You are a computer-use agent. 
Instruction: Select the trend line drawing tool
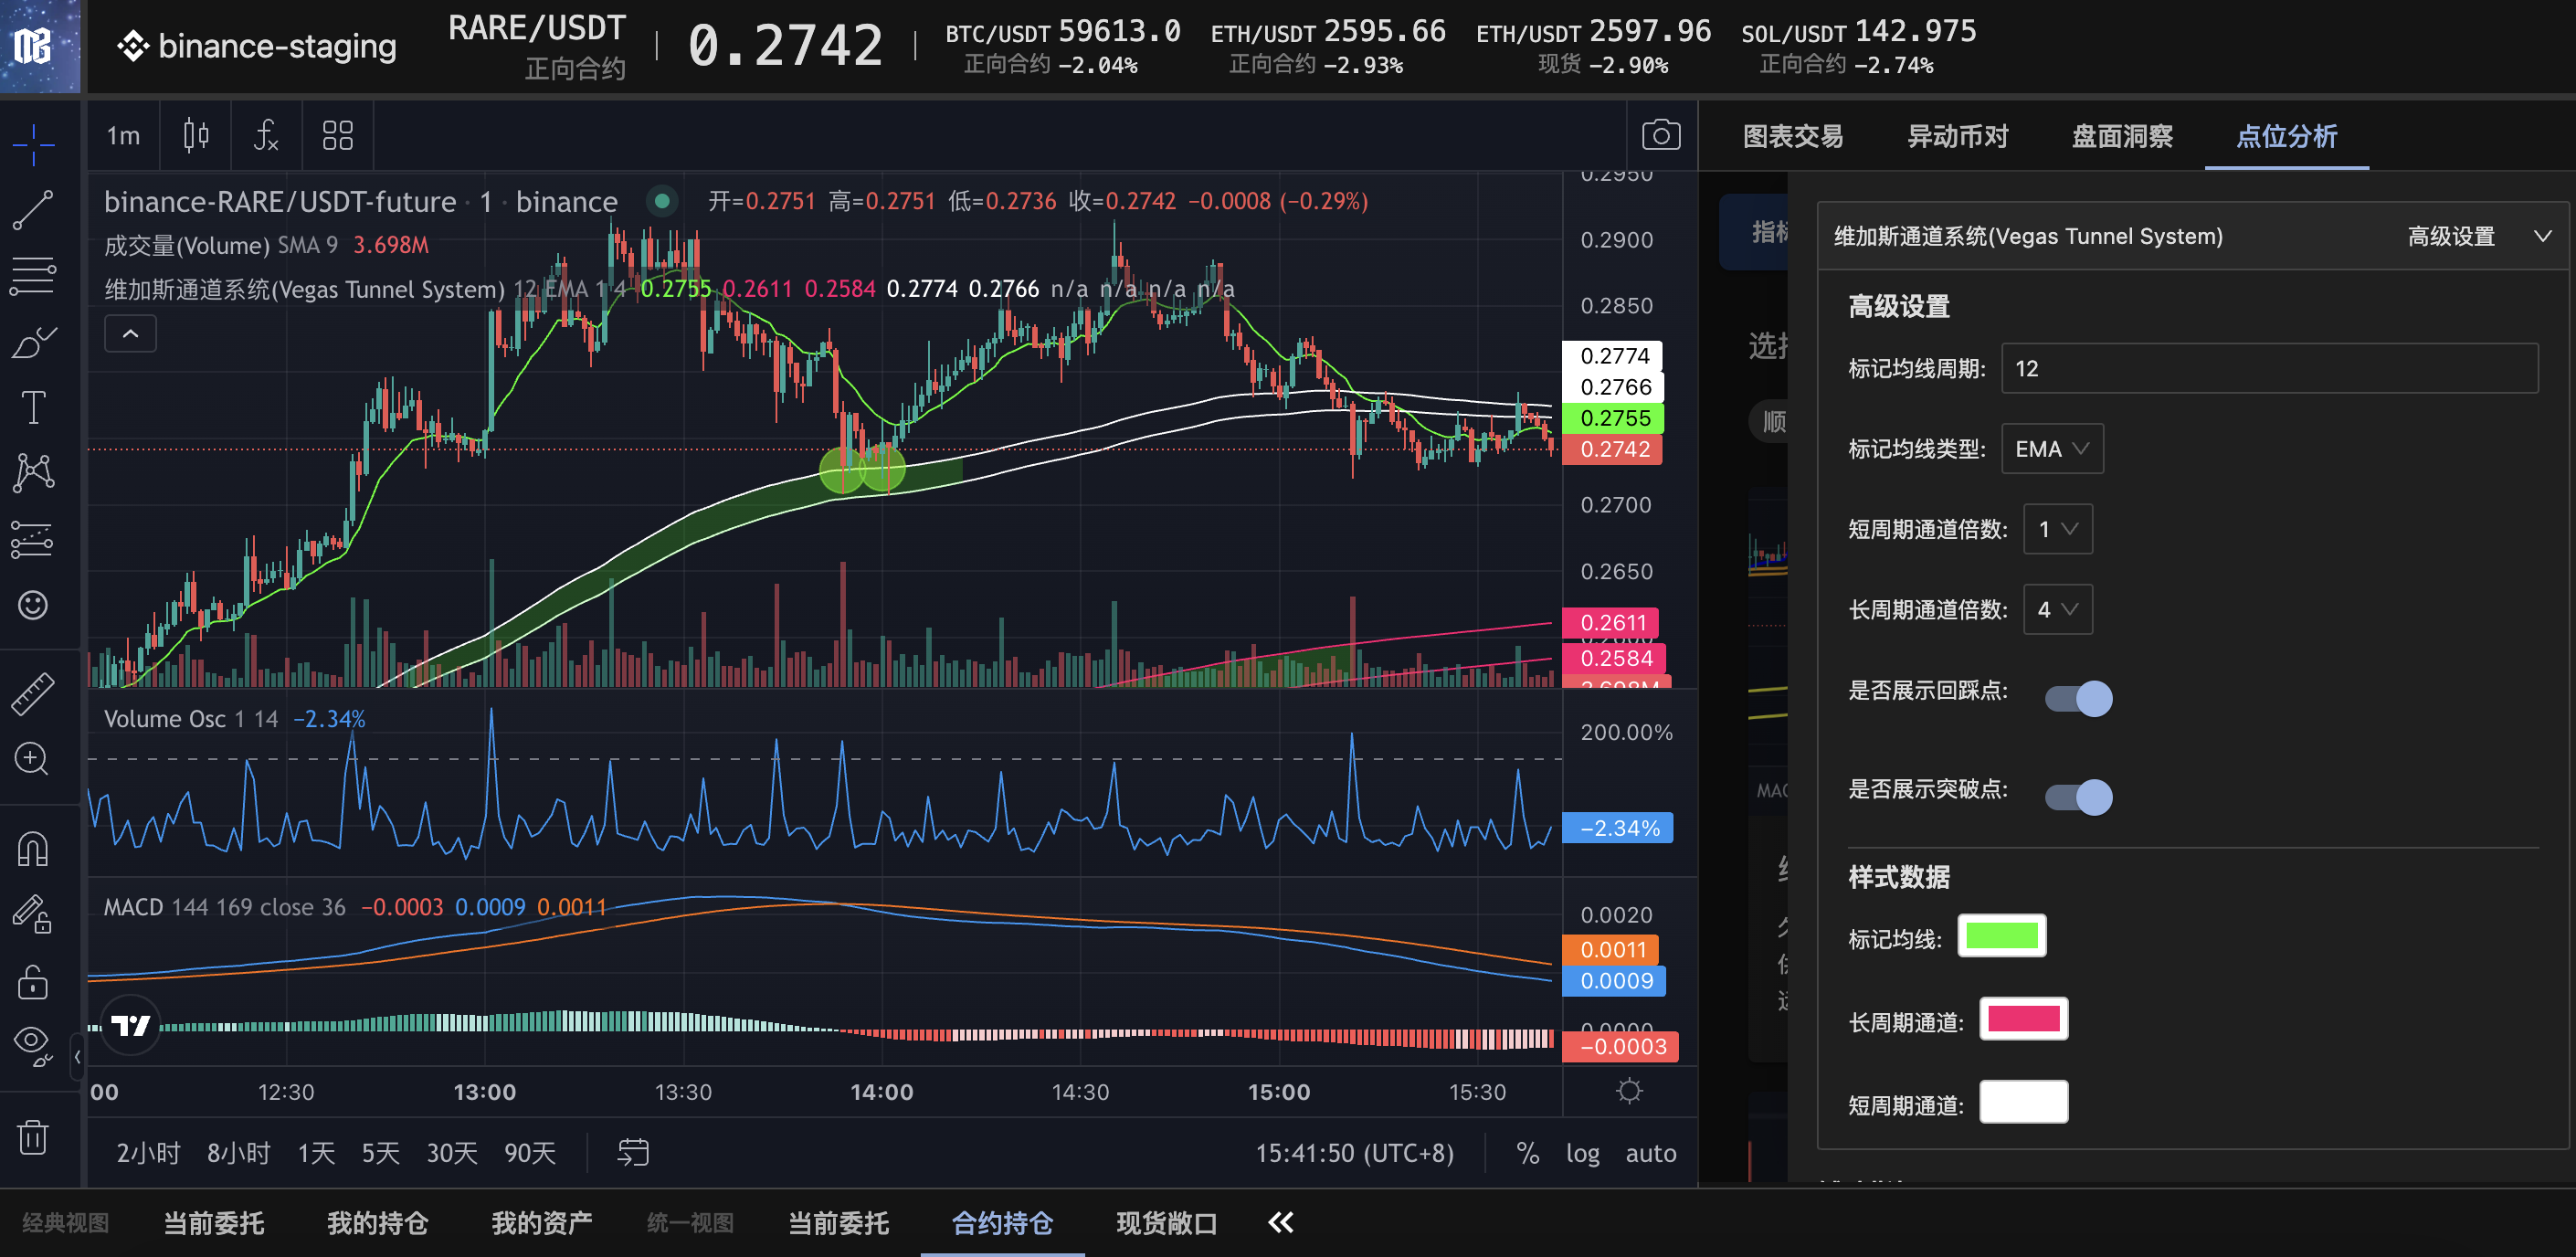[33, 210]
